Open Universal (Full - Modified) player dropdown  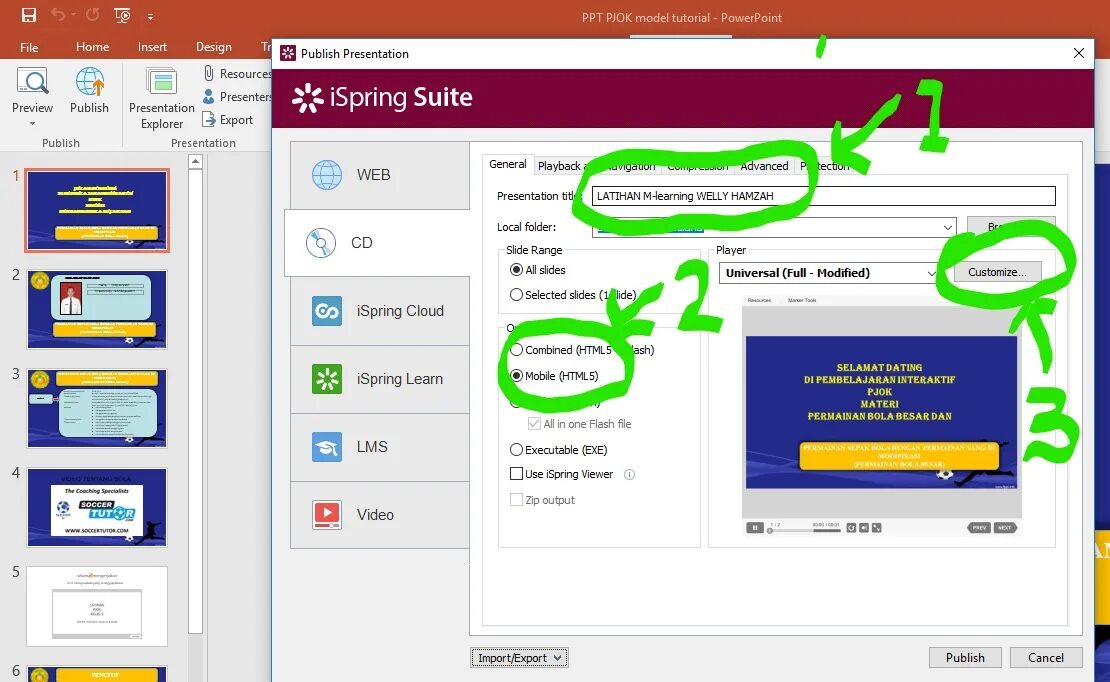pos(828,273)
